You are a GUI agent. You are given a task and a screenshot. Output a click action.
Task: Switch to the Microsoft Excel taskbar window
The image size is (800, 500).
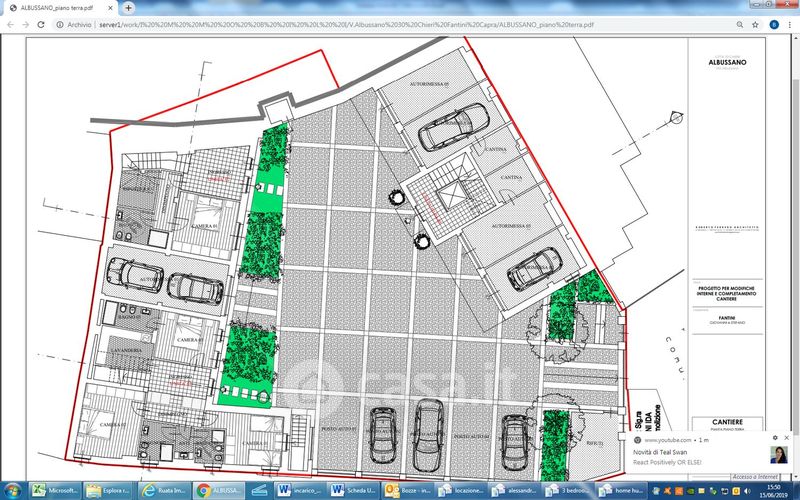point(55,490)
